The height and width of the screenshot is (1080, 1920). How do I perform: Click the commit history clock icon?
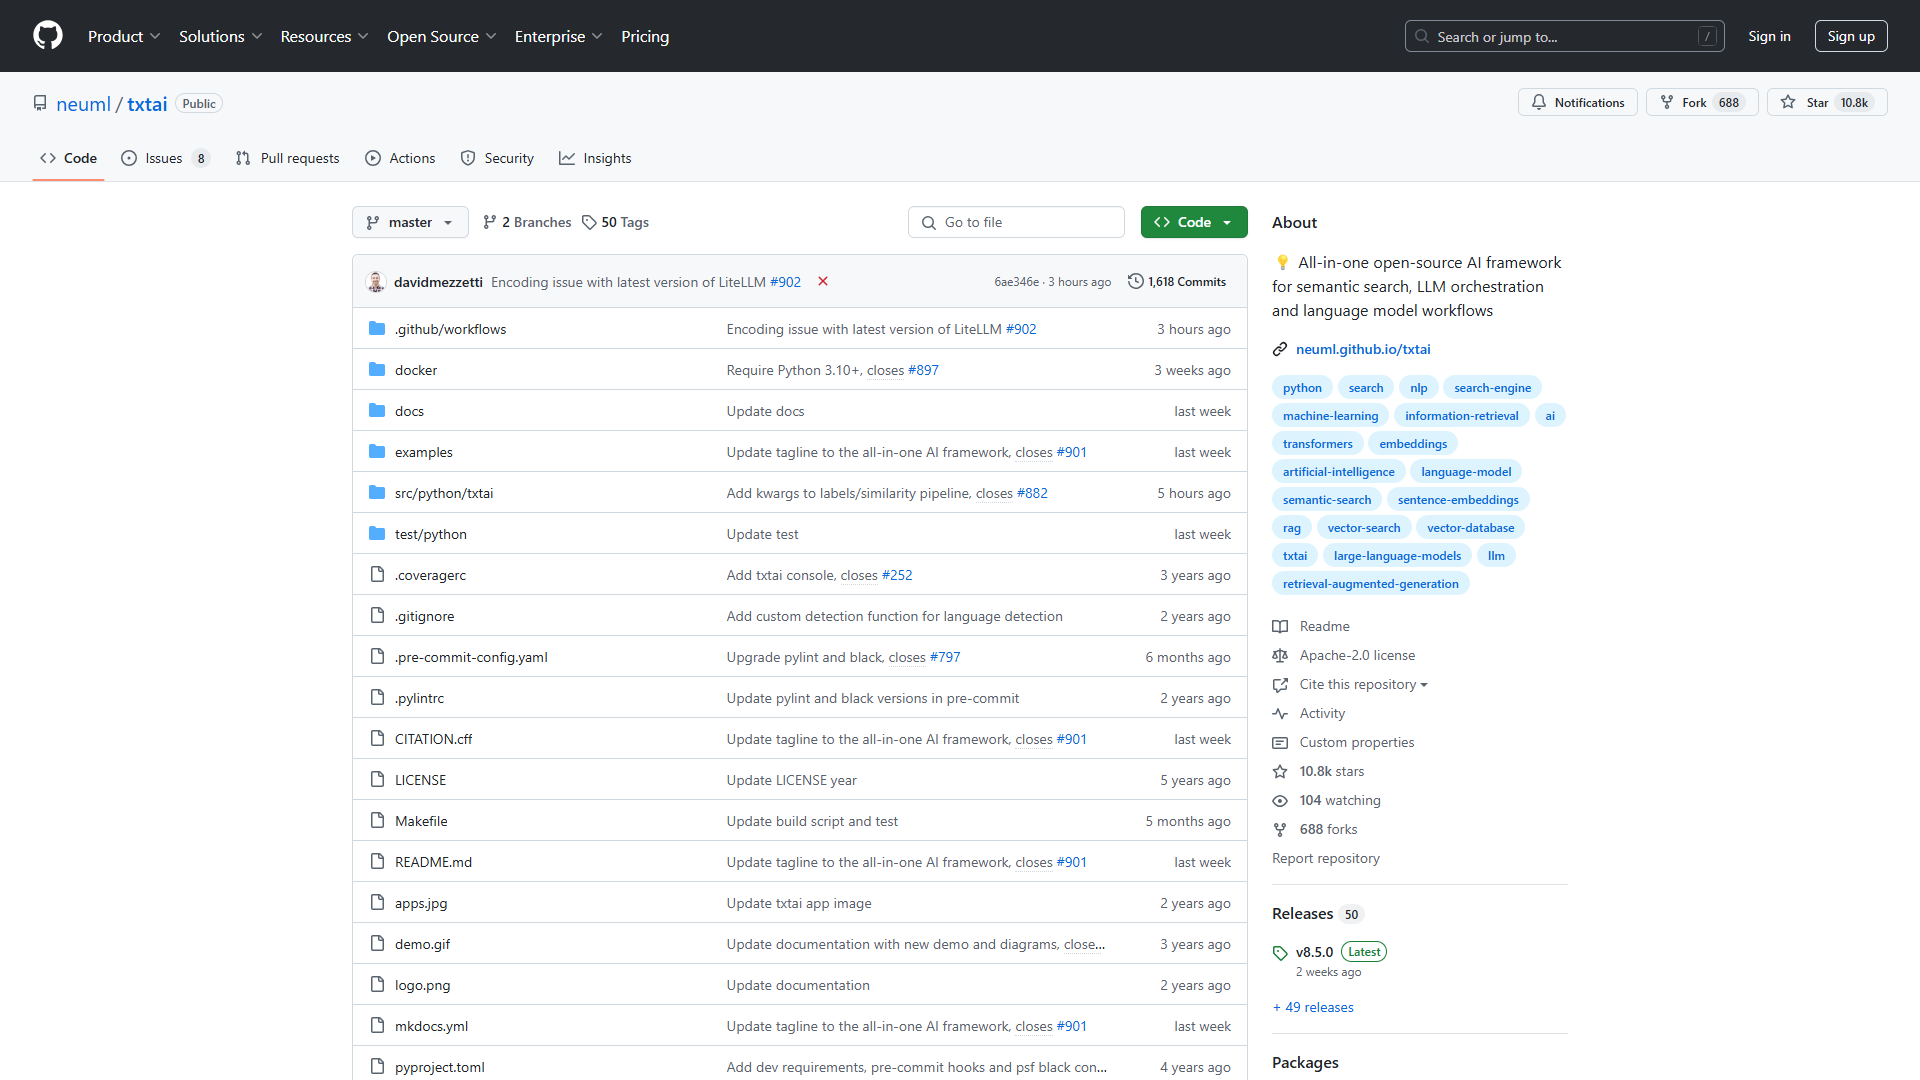point(1135,282)
